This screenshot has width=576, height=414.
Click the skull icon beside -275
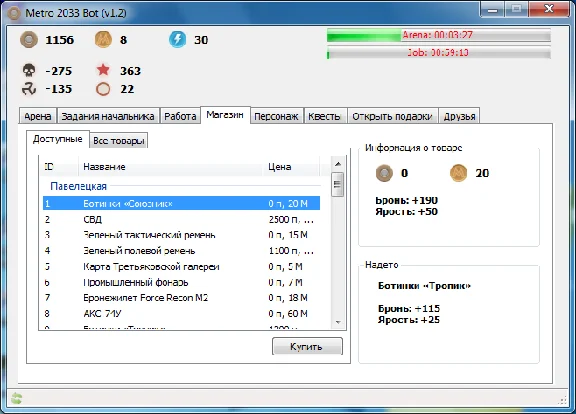click(29, 70)
